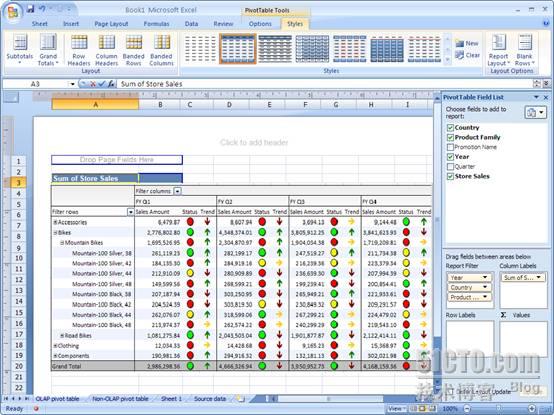Viewport: 554px width, 415px height.
Task: Click the Office button
Action: point(13,12)
